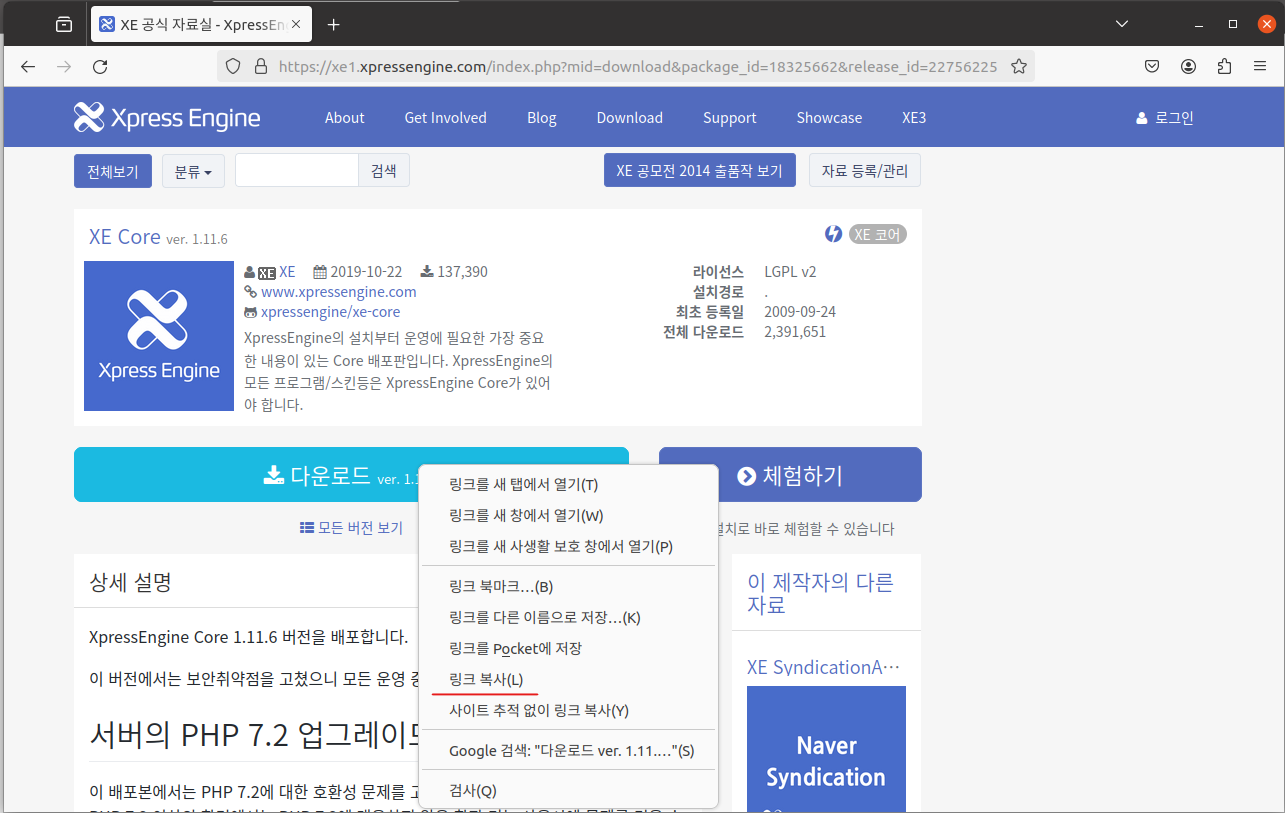This screenshot has height=813, width=1285.
Task: Click the Xpress Engine header logo
Action: tap(167, 118)
